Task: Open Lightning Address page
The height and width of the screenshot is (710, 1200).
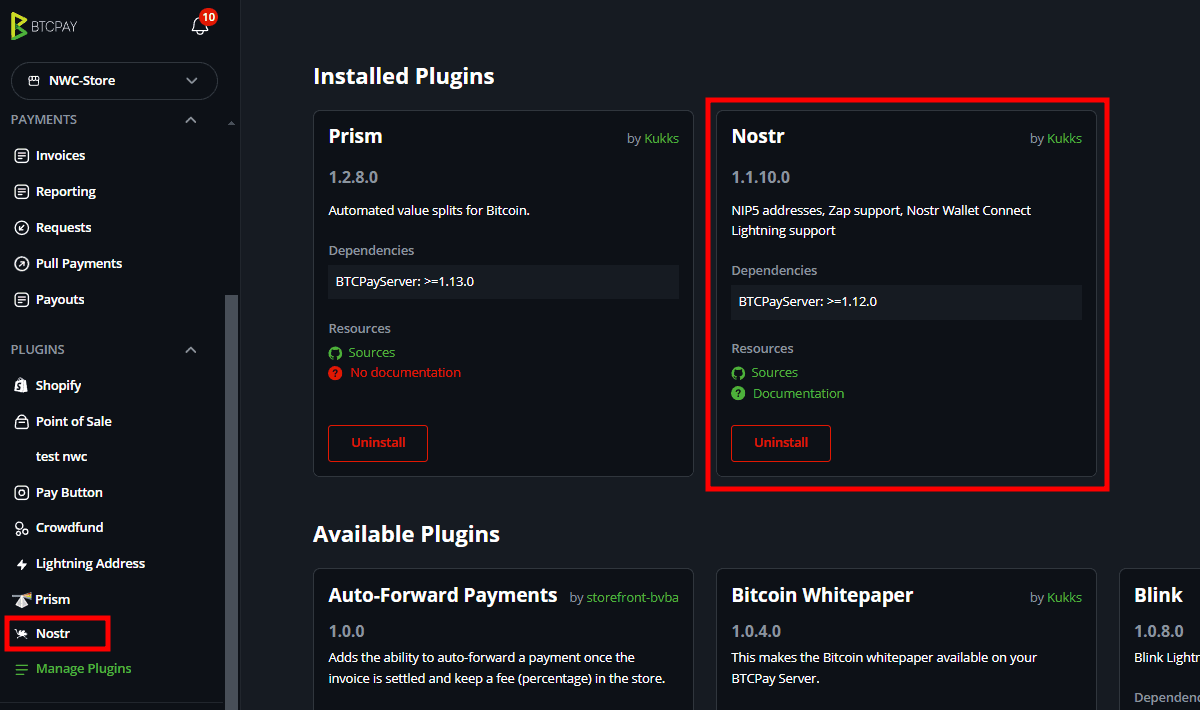Action: coord(90,564)
